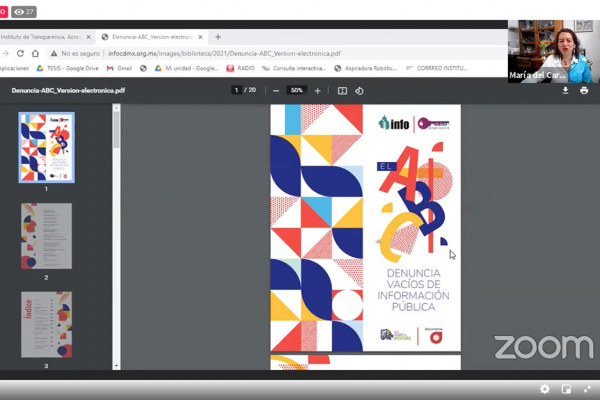Select page 2 thumbnail
The height and width of the screenshot is (400, 600).
(x=46, y=236)
